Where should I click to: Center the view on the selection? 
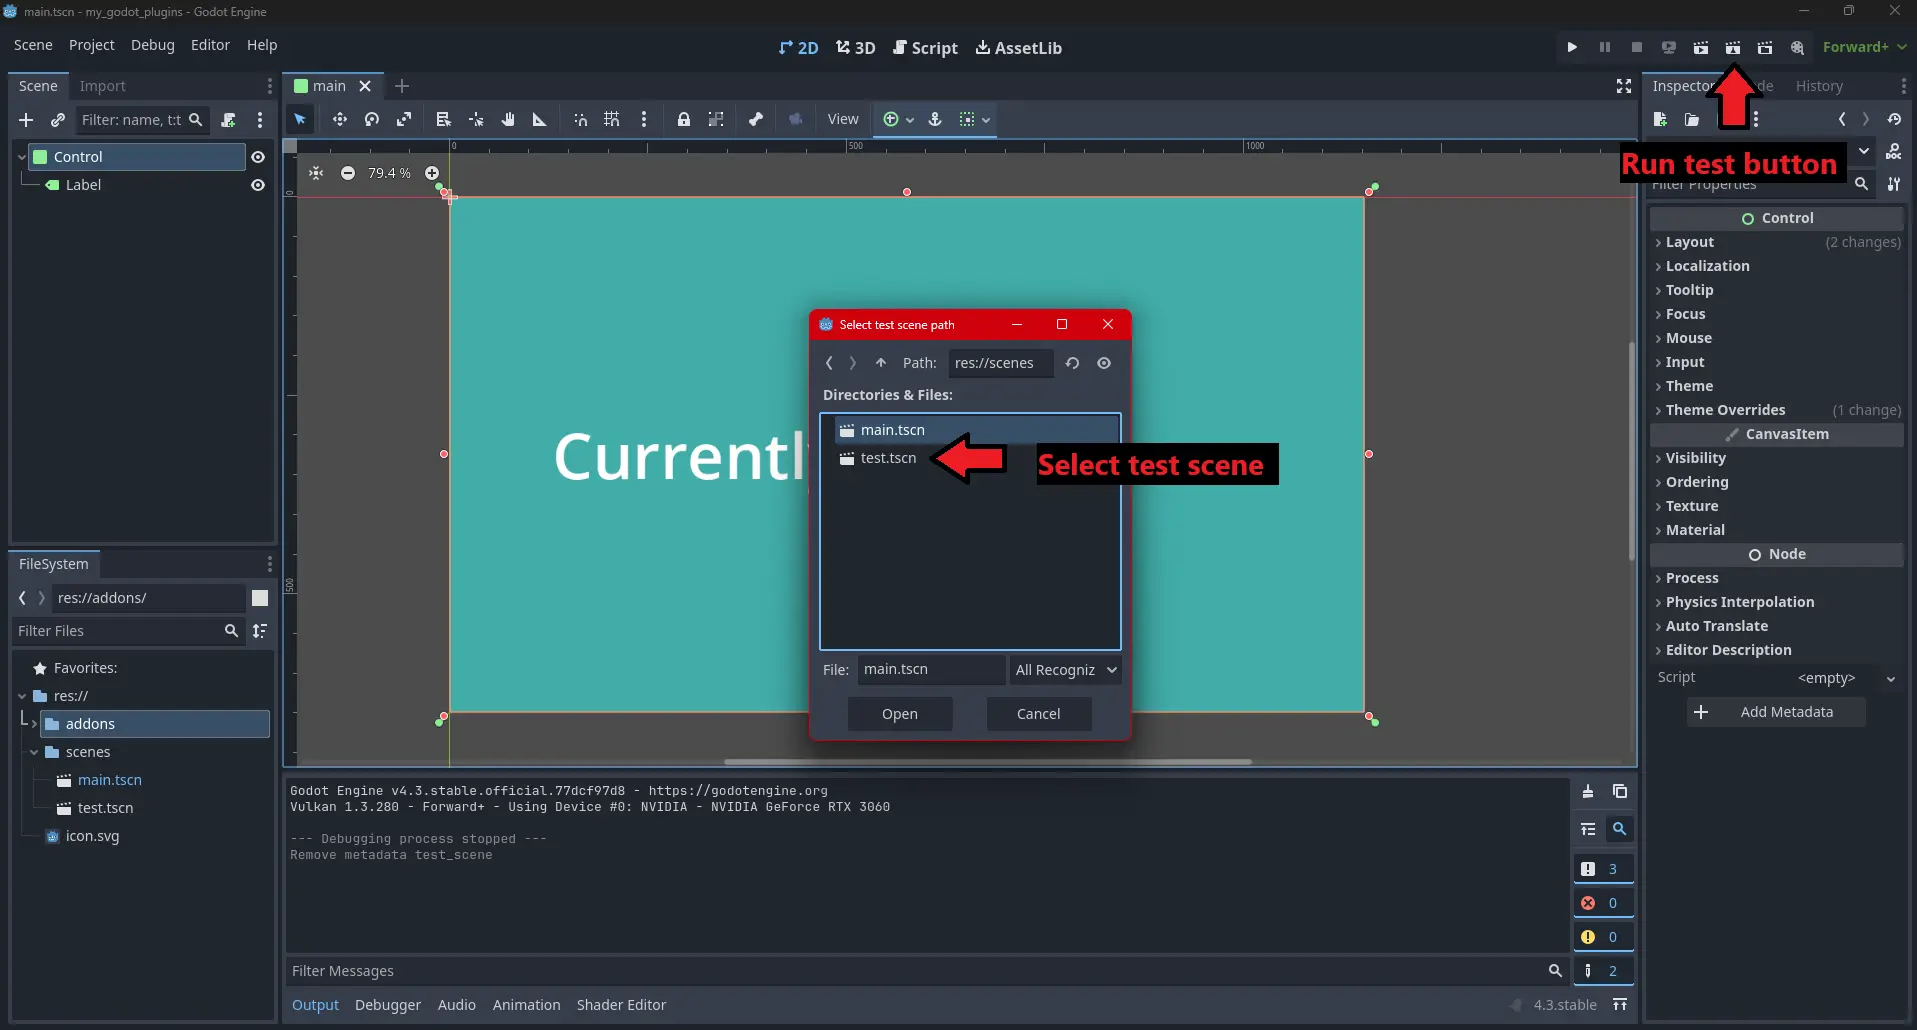point(316,173)
